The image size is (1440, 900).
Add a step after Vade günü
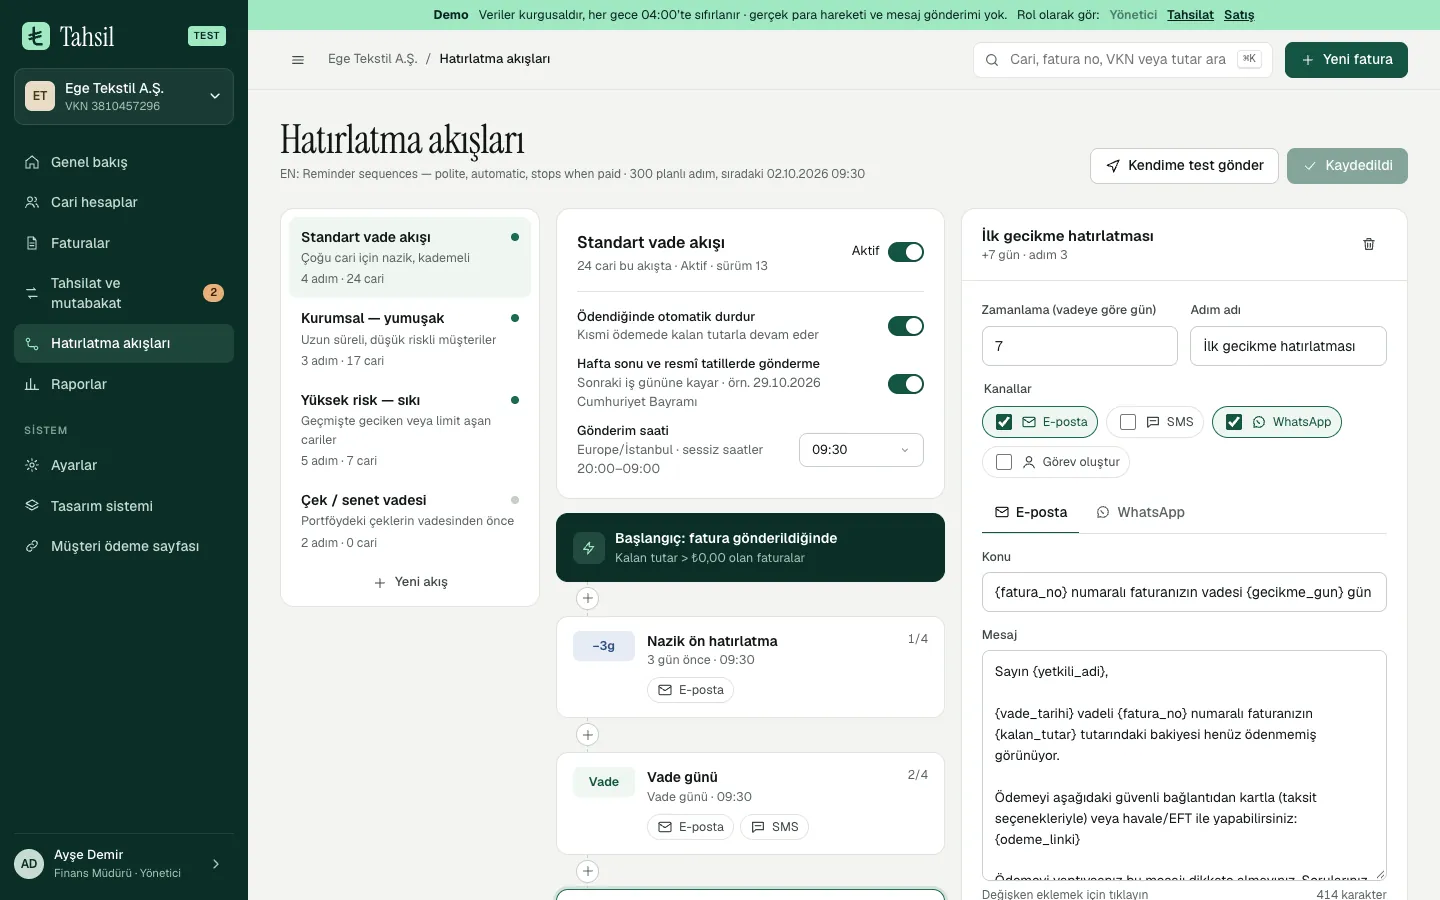[x=588, y=871]
